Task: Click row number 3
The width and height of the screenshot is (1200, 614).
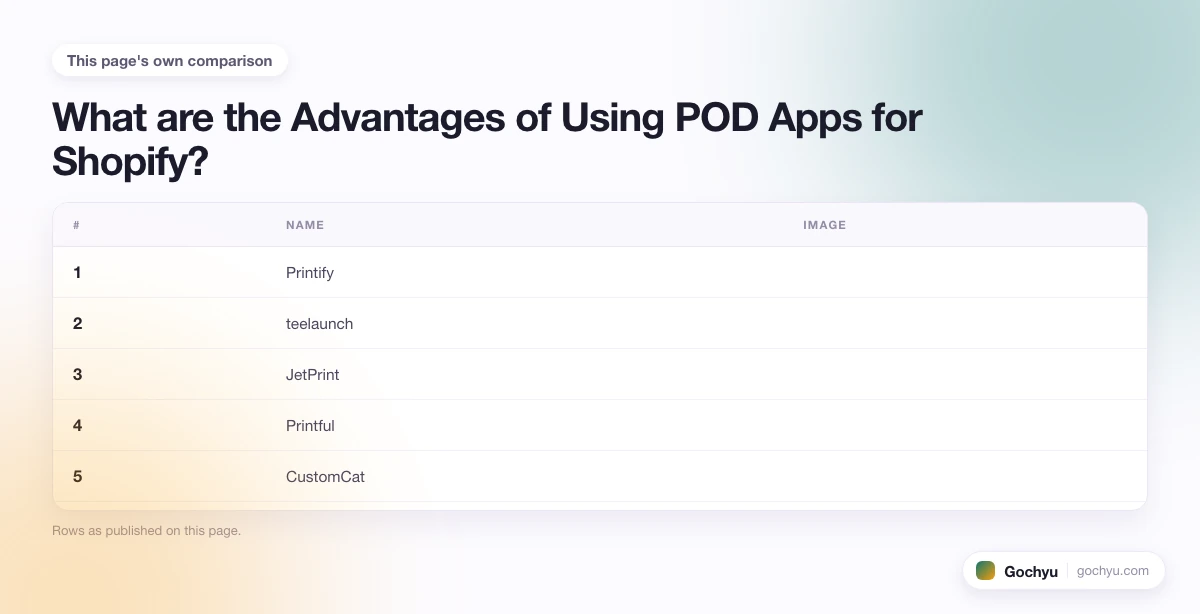Action: [x=78, y=374]
